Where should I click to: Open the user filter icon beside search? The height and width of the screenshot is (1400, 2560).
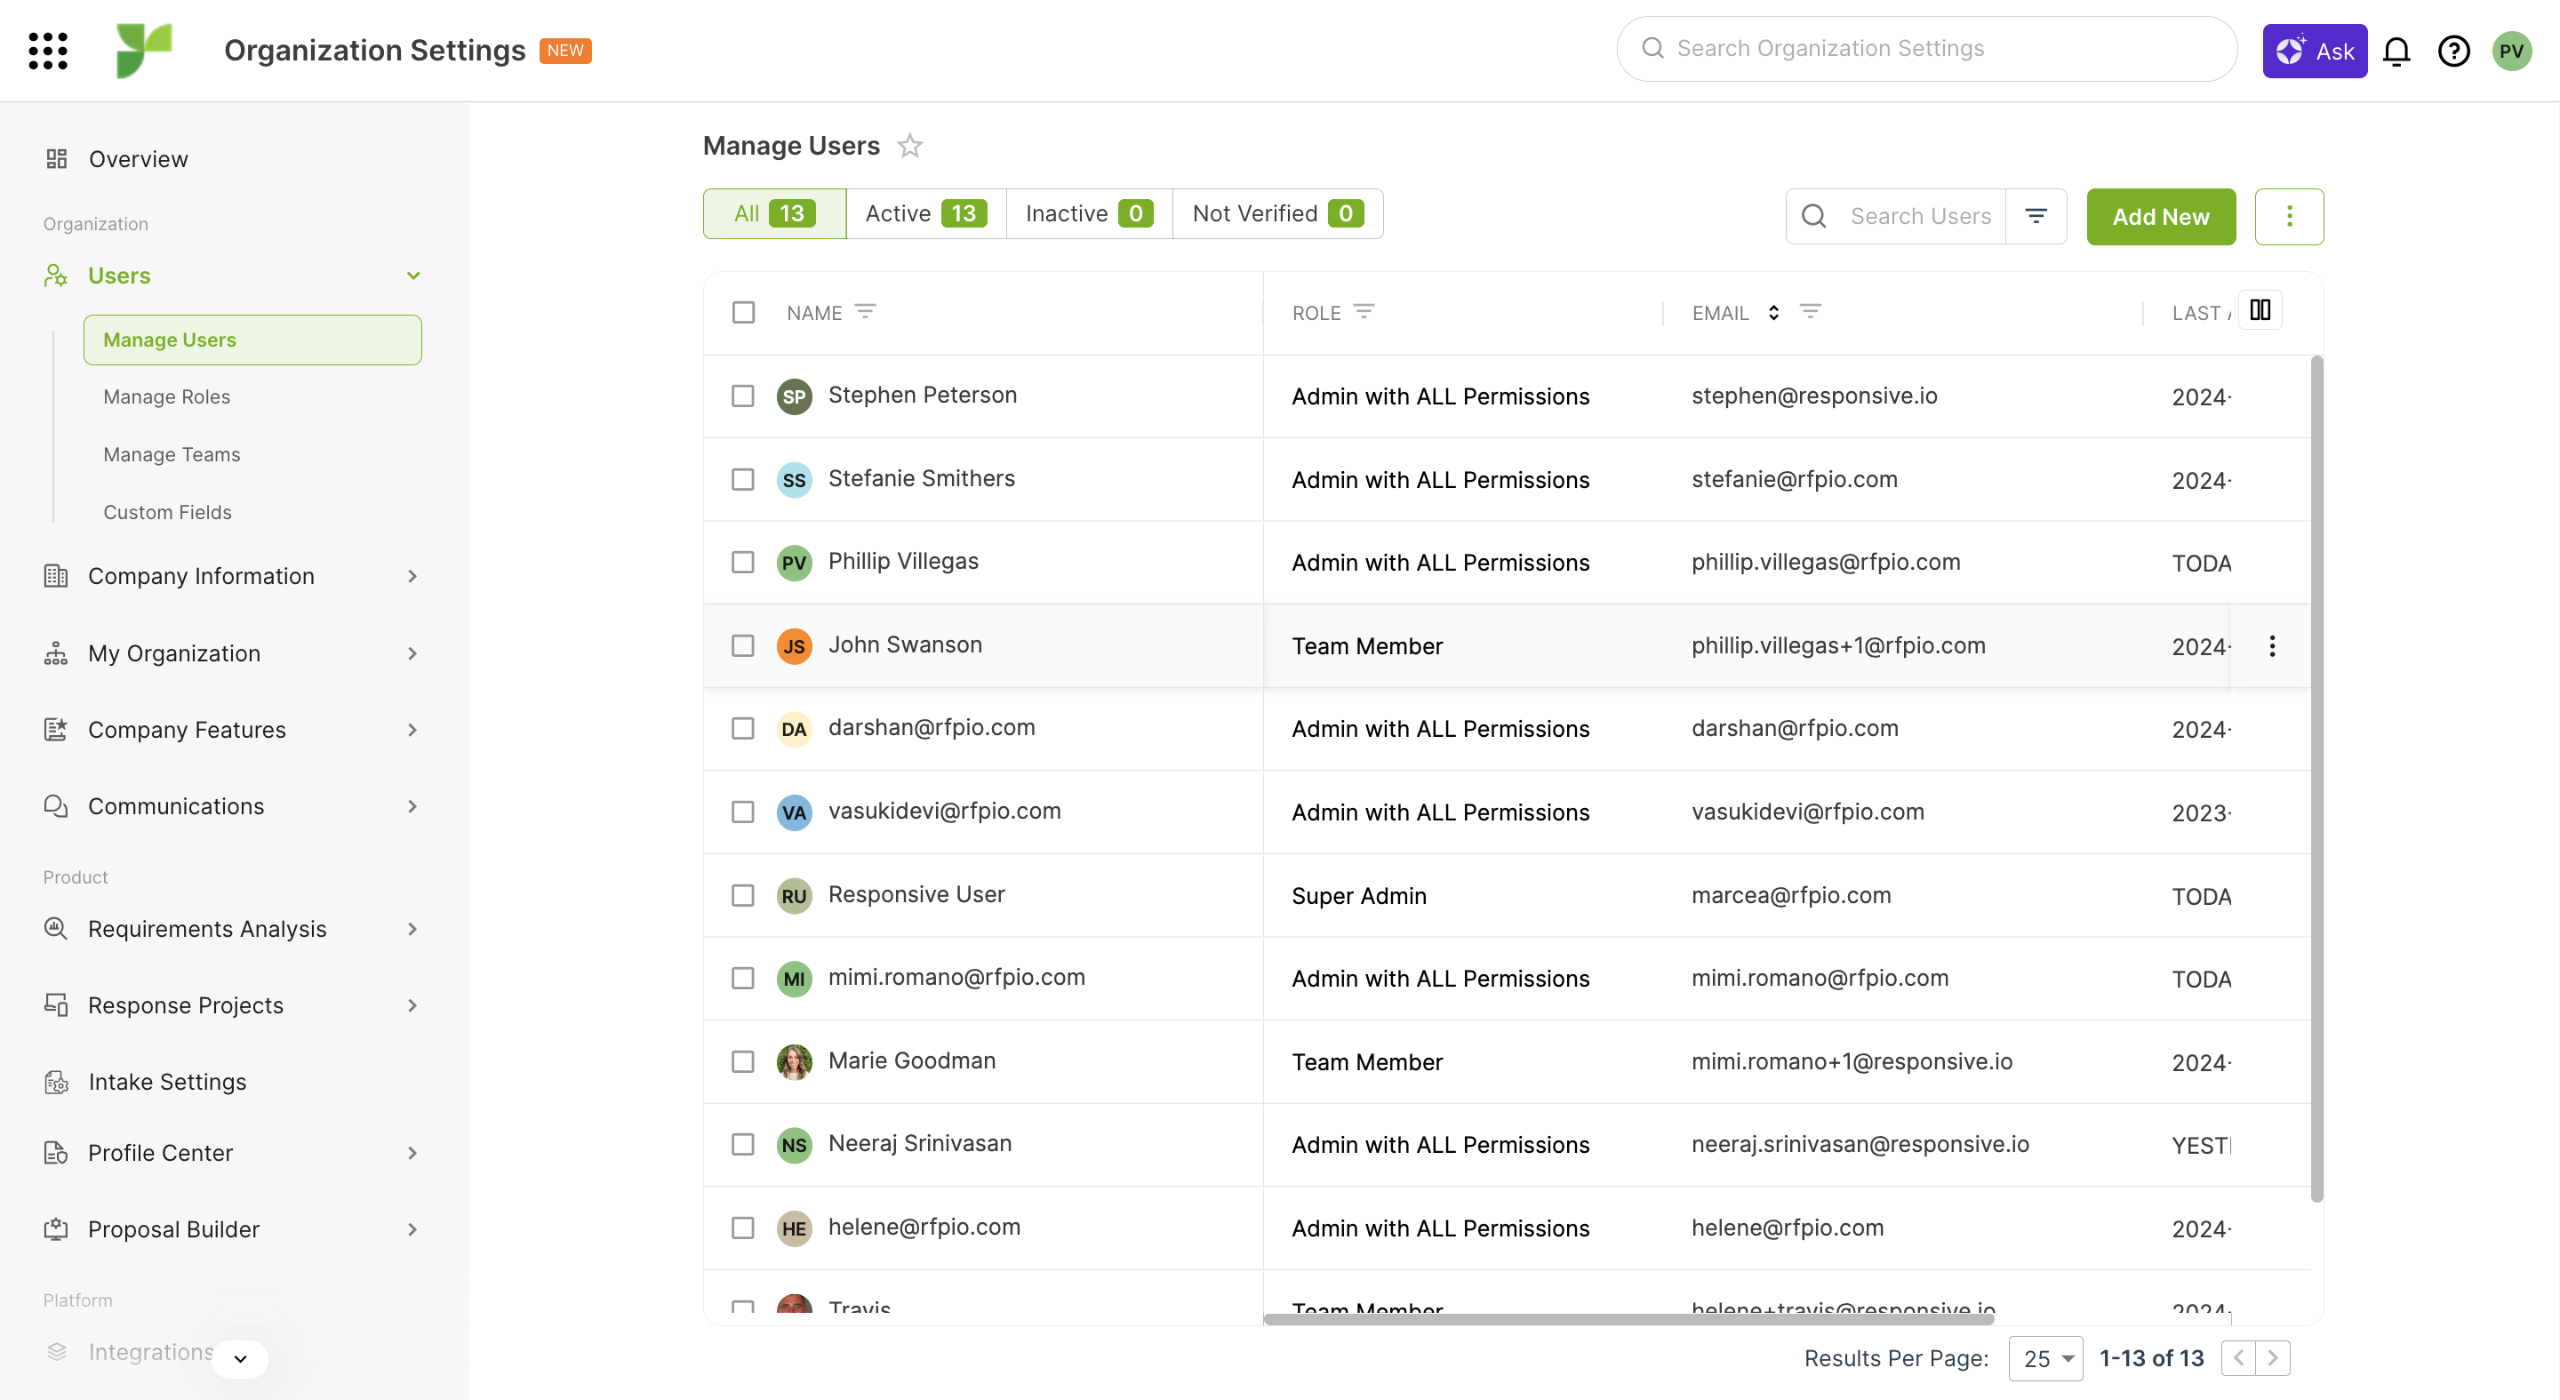(2036, 216)
